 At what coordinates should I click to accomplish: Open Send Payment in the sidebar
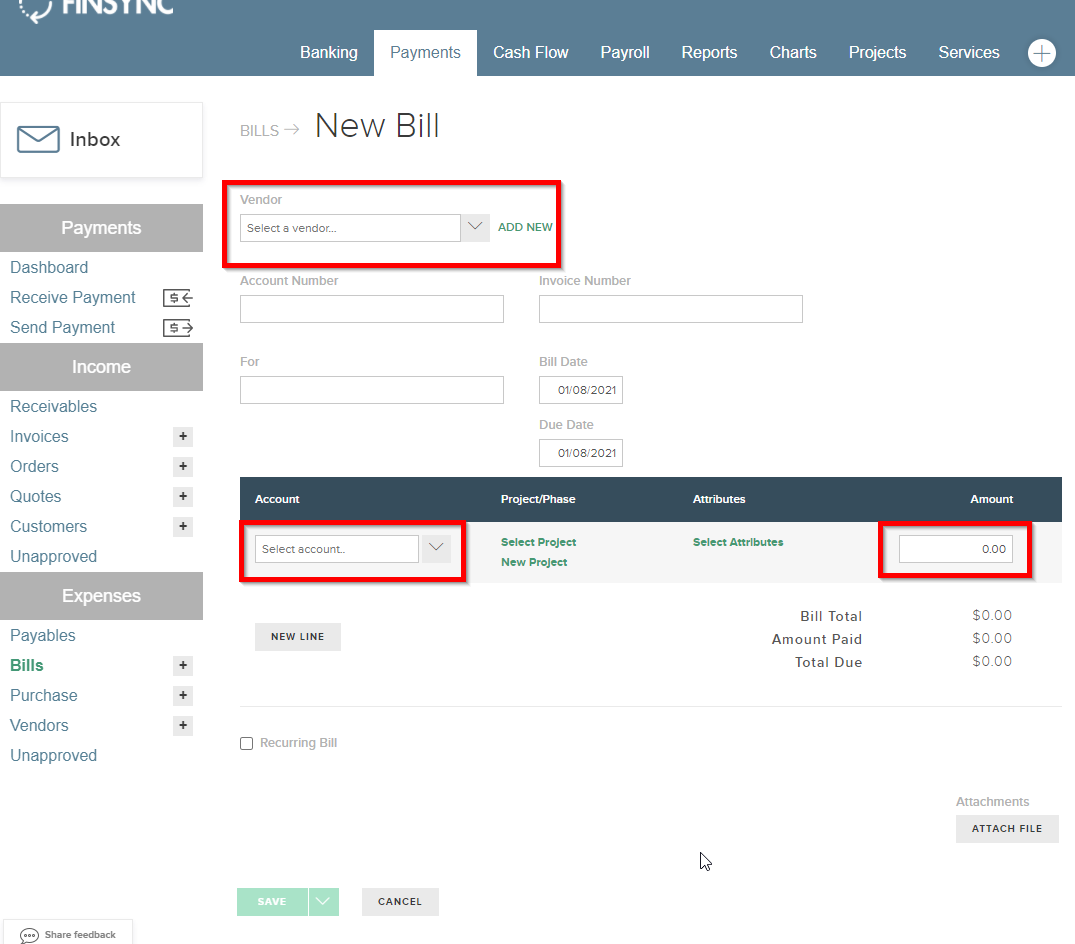coord(62,328)
